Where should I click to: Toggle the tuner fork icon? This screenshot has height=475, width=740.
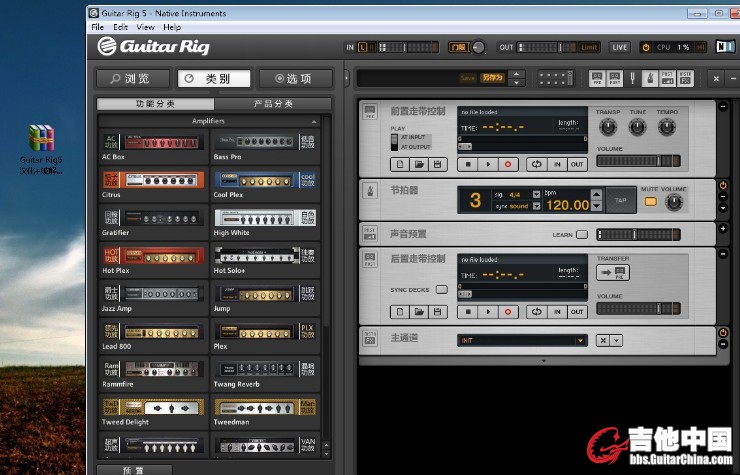pyautogui.click(x=632, y=78)
